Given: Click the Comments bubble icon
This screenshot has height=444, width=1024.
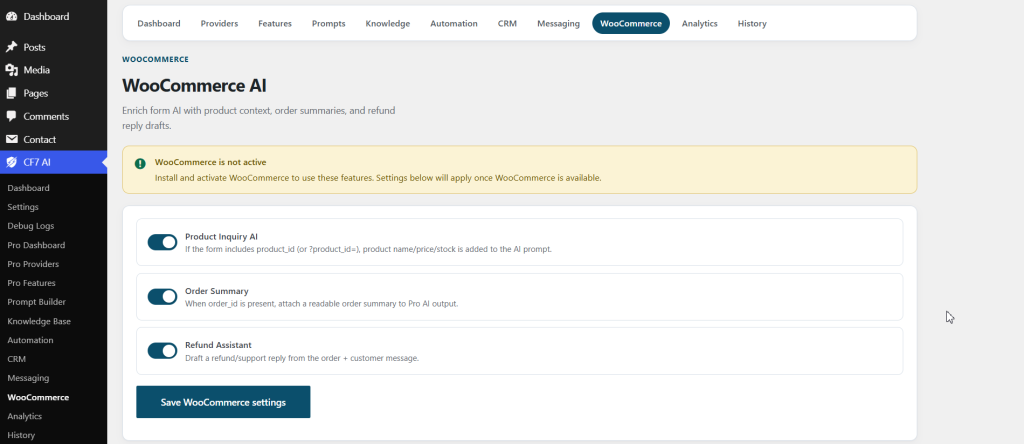Looking at the screenshot, I should pyautogui.click(x=11, y=116).
